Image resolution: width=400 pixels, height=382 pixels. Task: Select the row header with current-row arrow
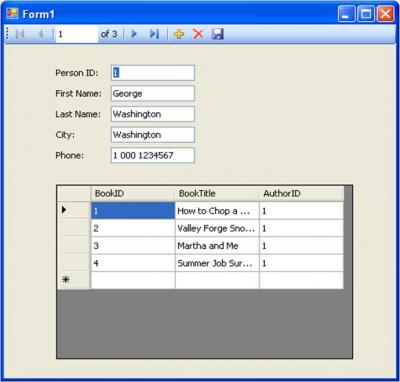tap(74, 211)
